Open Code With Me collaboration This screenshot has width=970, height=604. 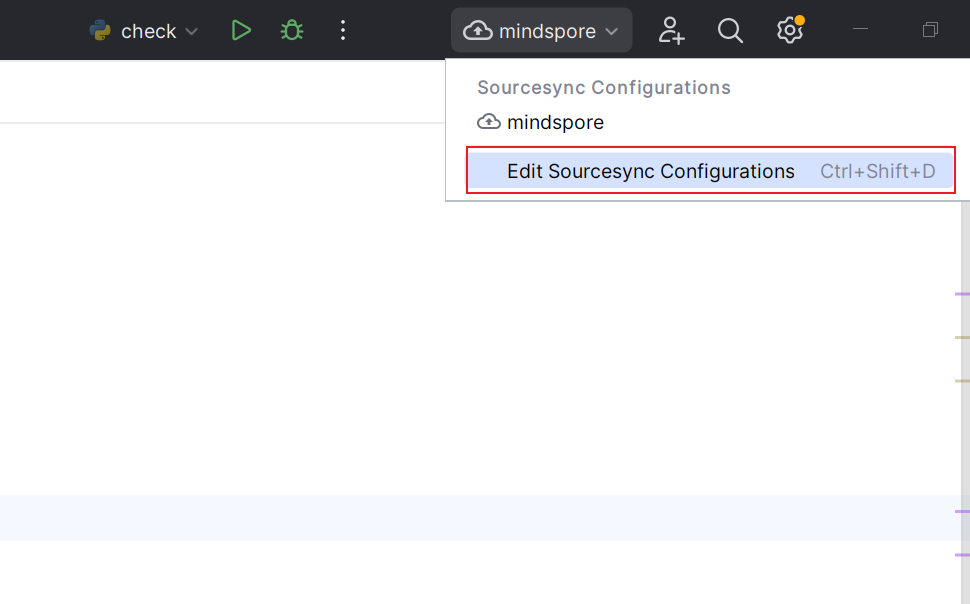[671, 30]
